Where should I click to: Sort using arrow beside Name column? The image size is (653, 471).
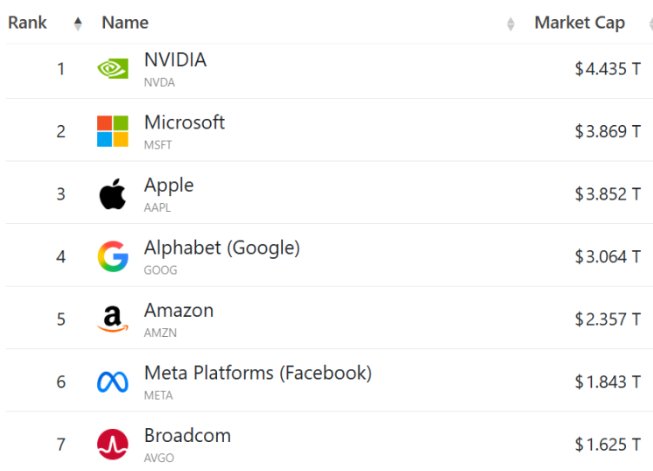coord(511,23)
